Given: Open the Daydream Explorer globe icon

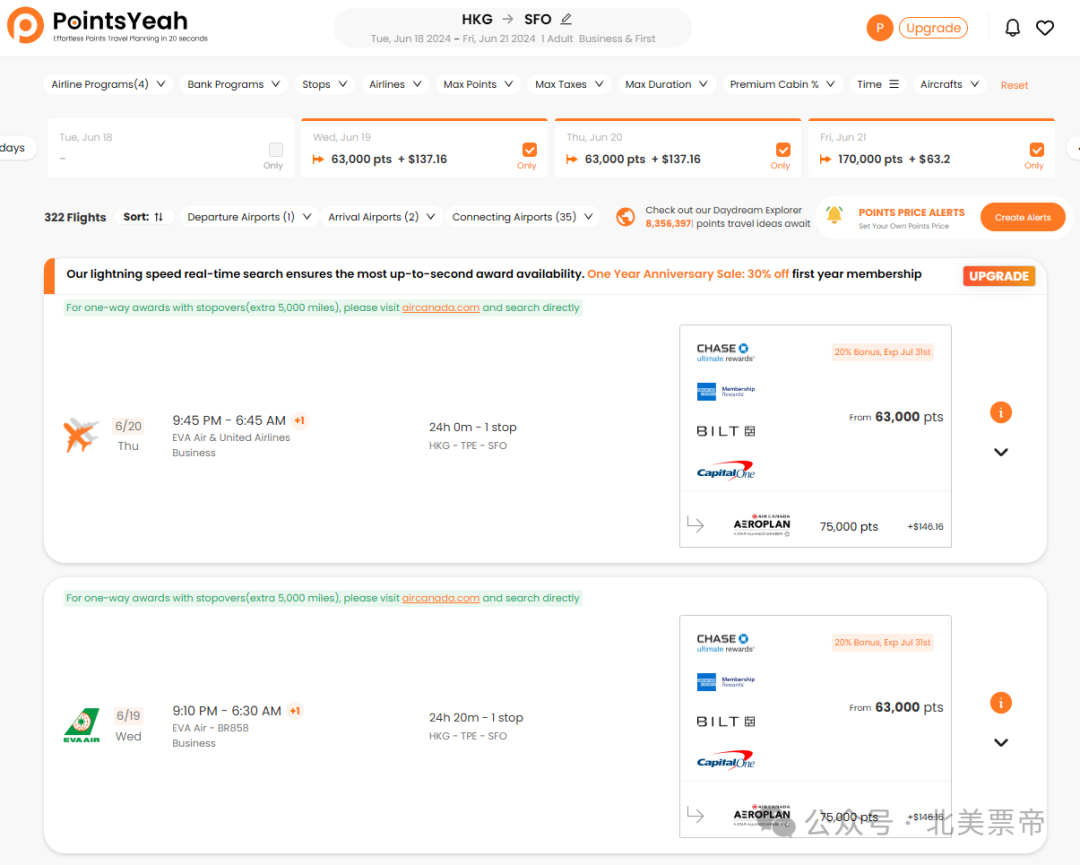Looking at the screenshot, I should 625,217.
